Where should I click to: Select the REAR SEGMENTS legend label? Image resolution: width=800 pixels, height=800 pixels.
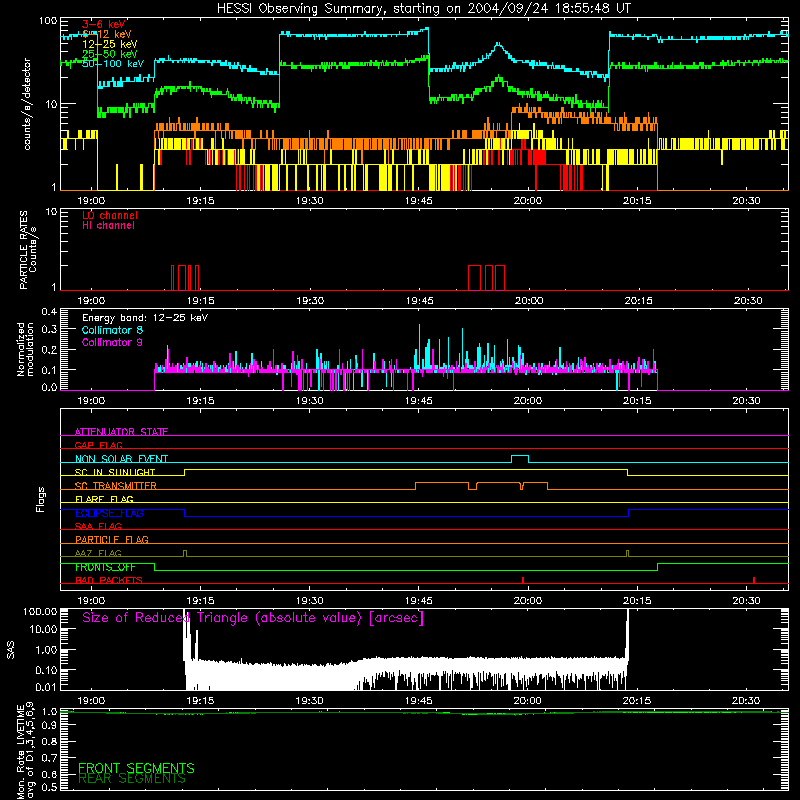pyautogui.click(x=132, y=779)
